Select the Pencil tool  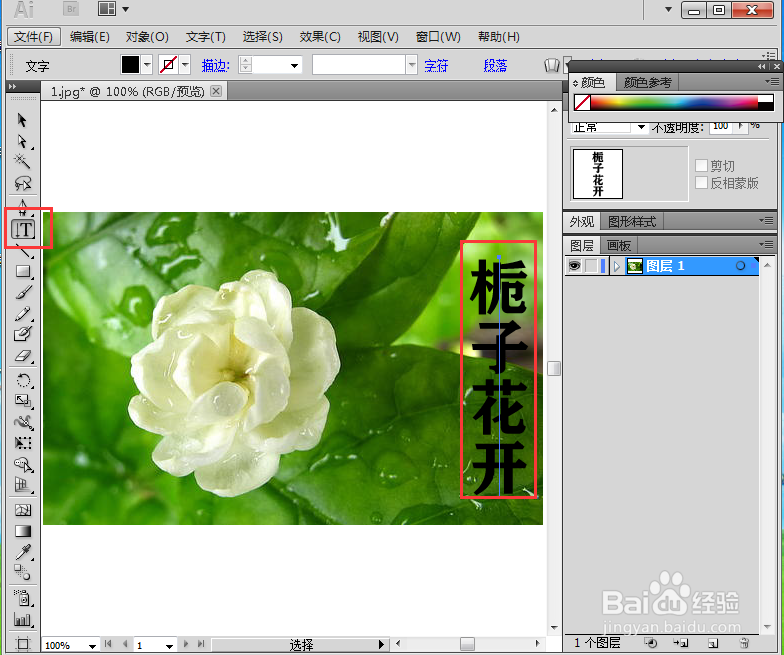pyautogui.click(x=23, y=314)
